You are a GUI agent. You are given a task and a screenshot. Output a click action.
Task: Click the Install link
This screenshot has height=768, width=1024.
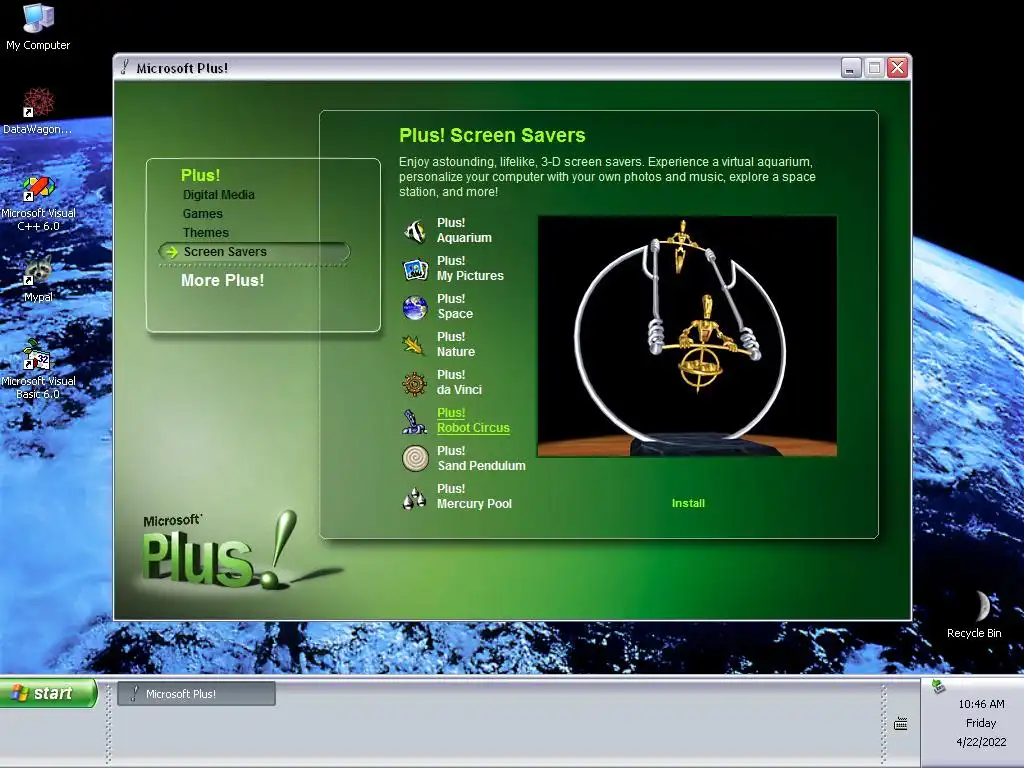[688, 504]
